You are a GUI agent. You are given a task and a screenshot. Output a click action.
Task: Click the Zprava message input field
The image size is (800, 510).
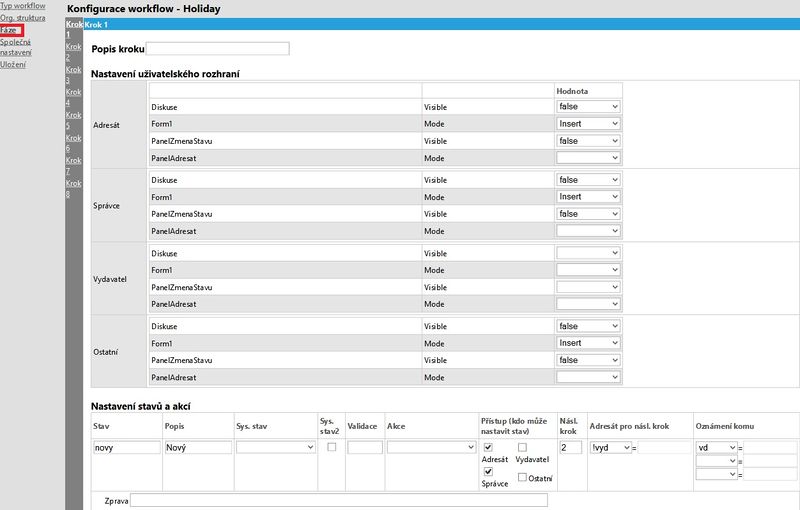[339, 500]
